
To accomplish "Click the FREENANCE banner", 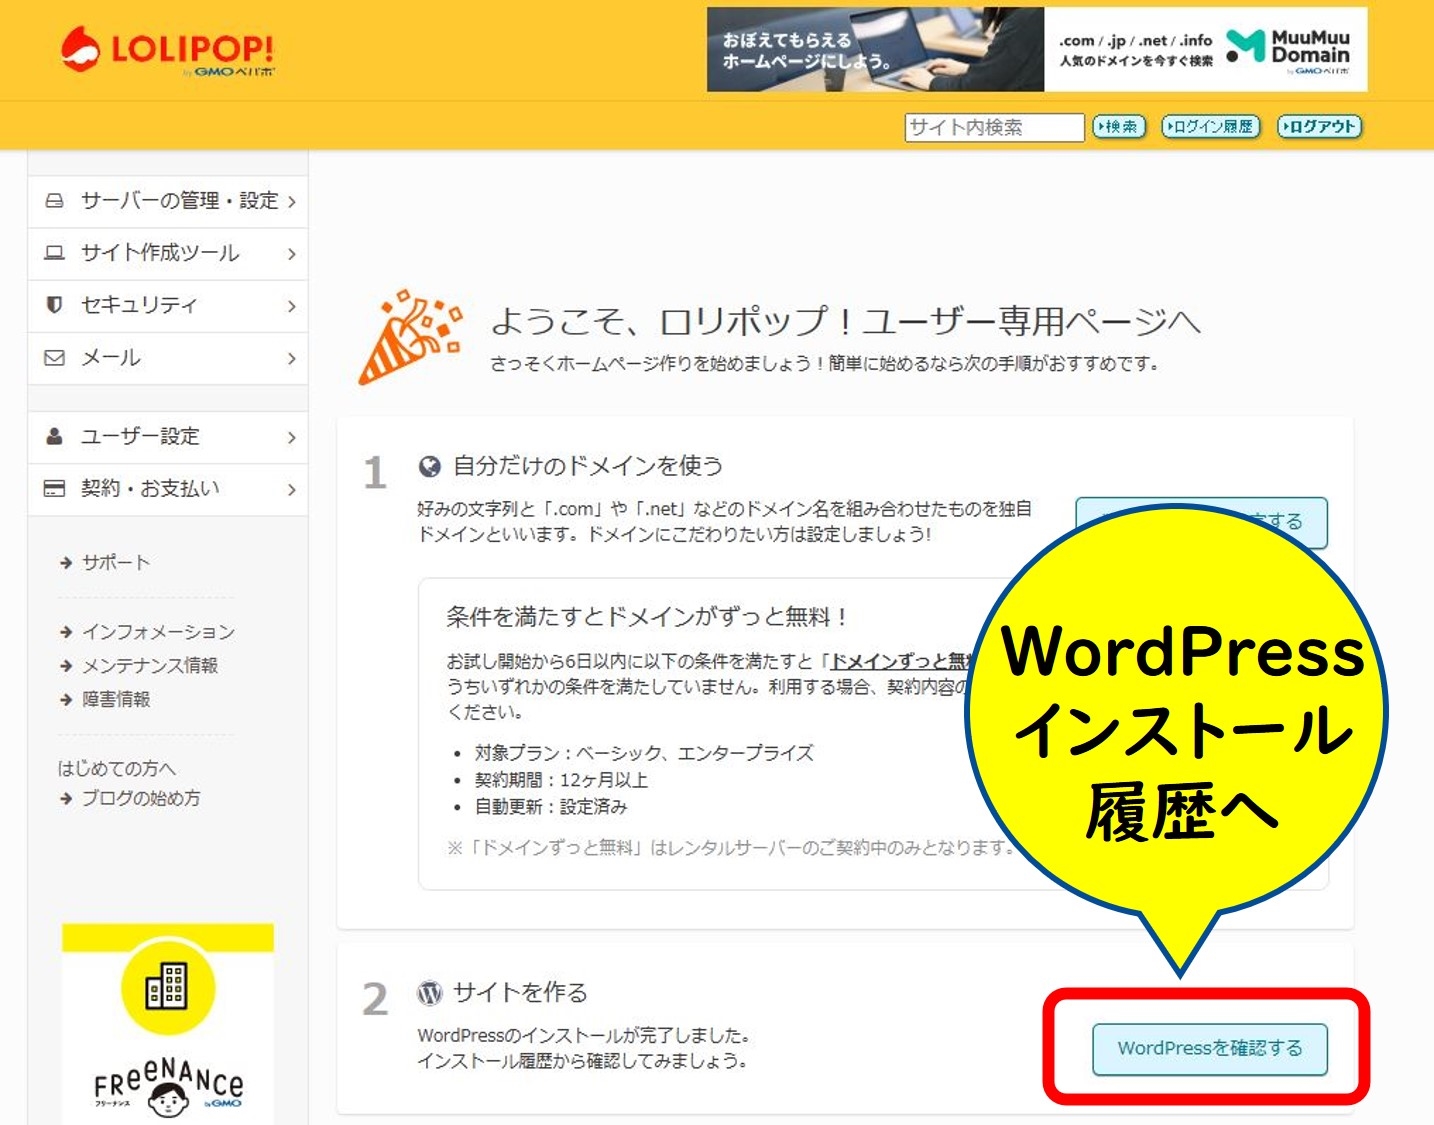I will click(x=168, y=1023).
